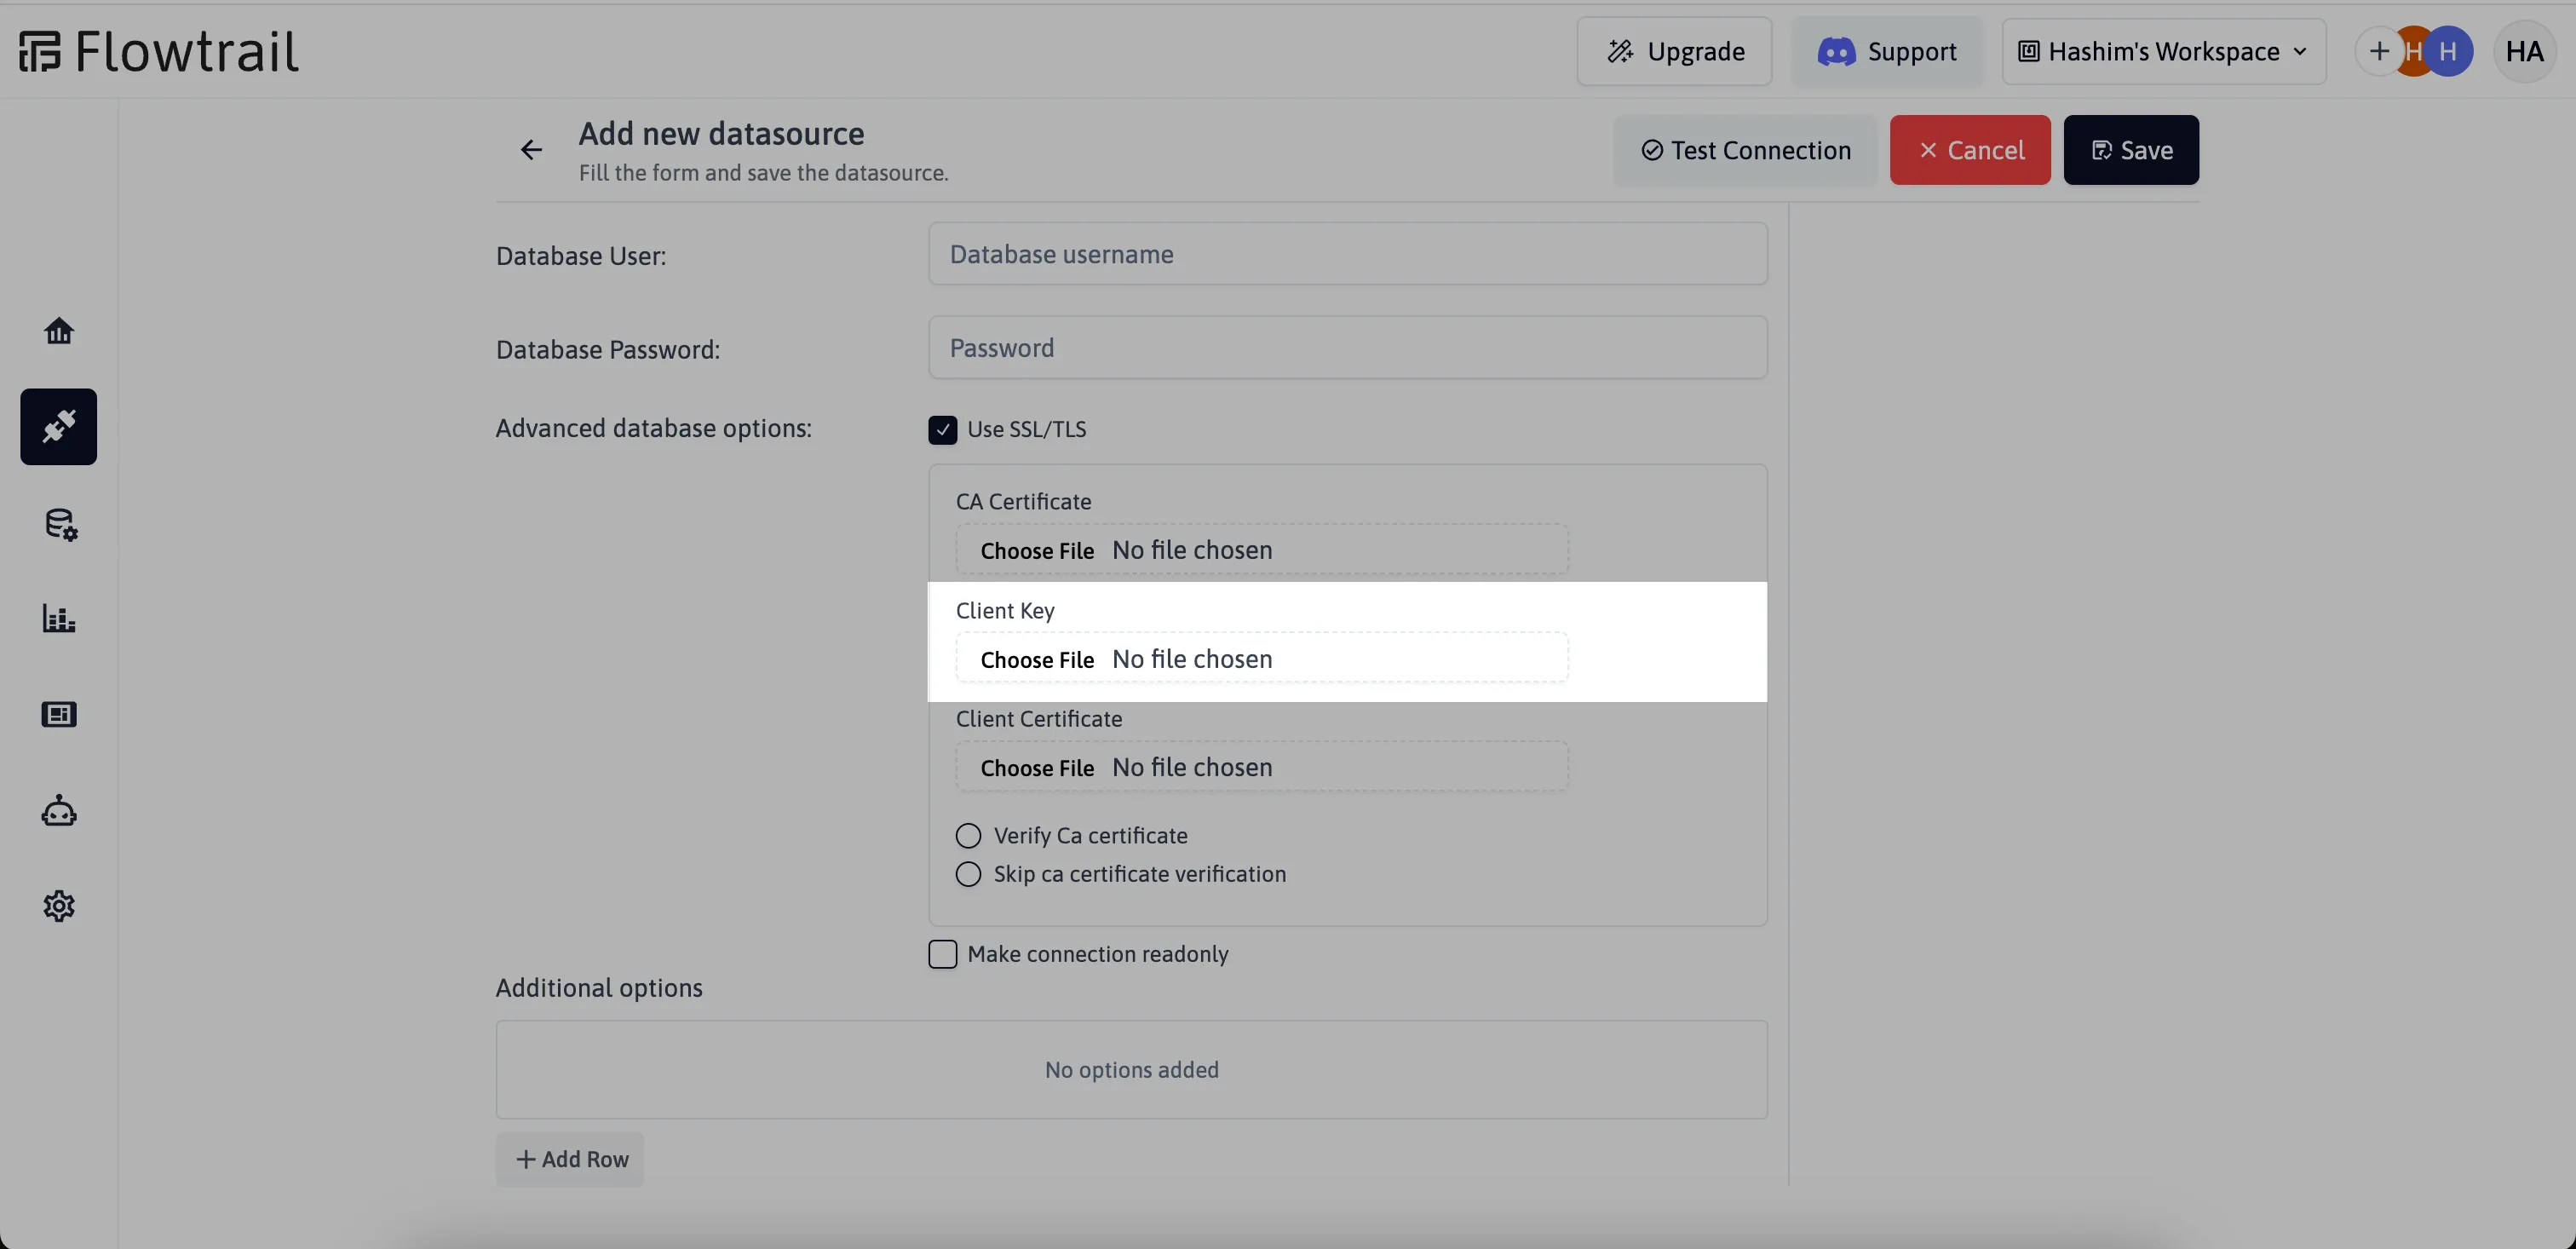Choose File for Client Certificate

[1036, 768]
